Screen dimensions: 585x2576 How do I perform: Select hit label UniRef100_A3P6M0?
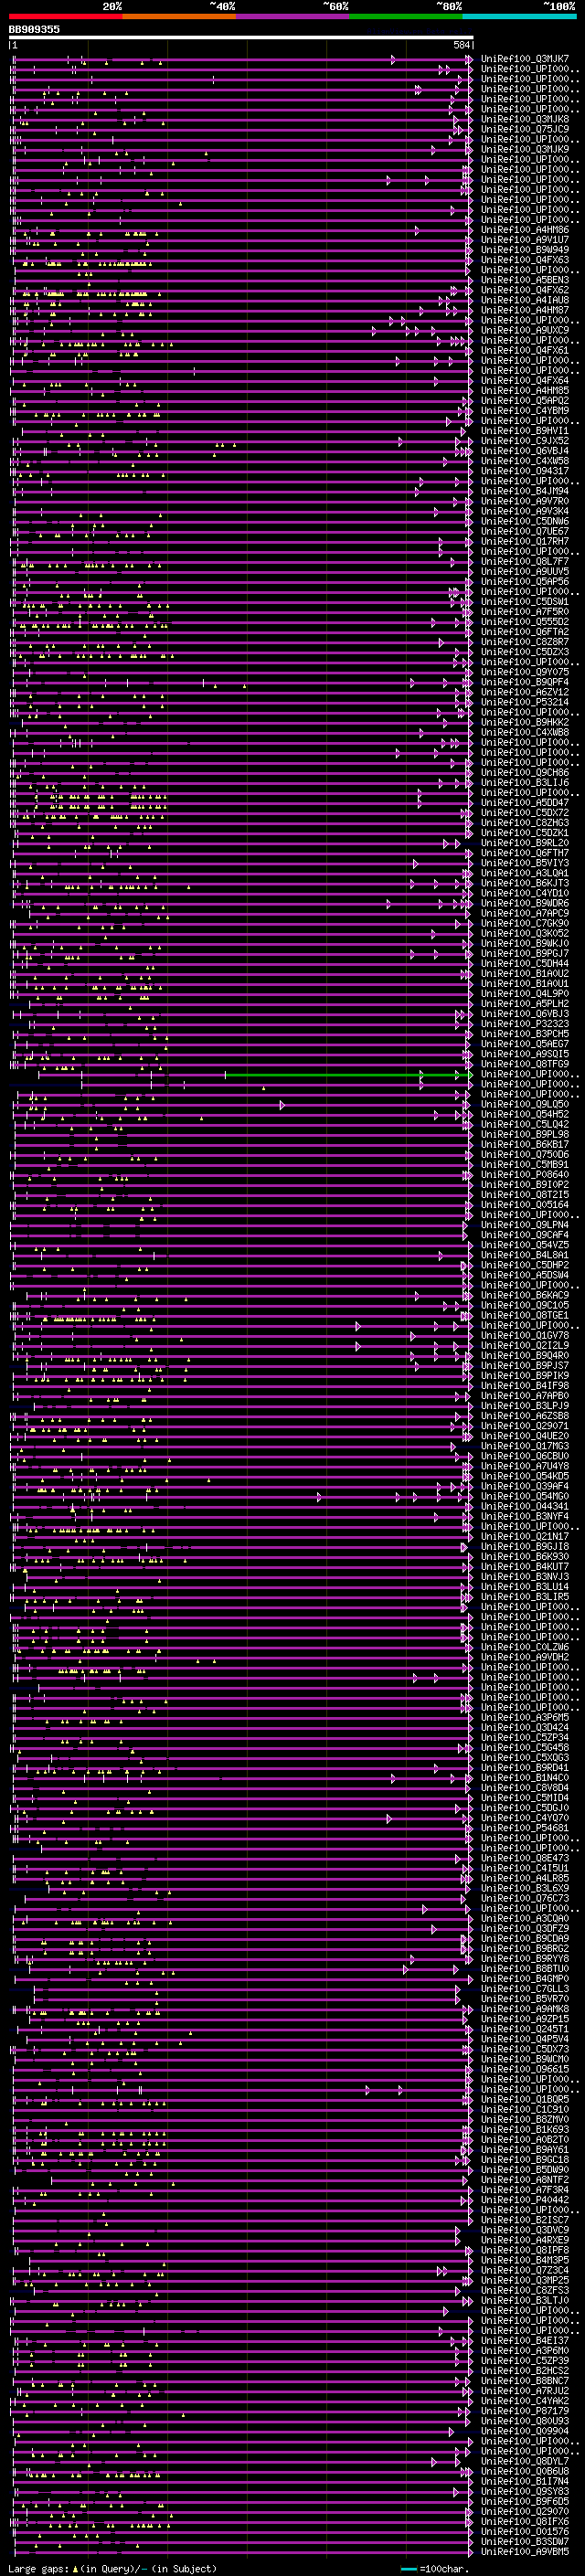[525, 2351]
